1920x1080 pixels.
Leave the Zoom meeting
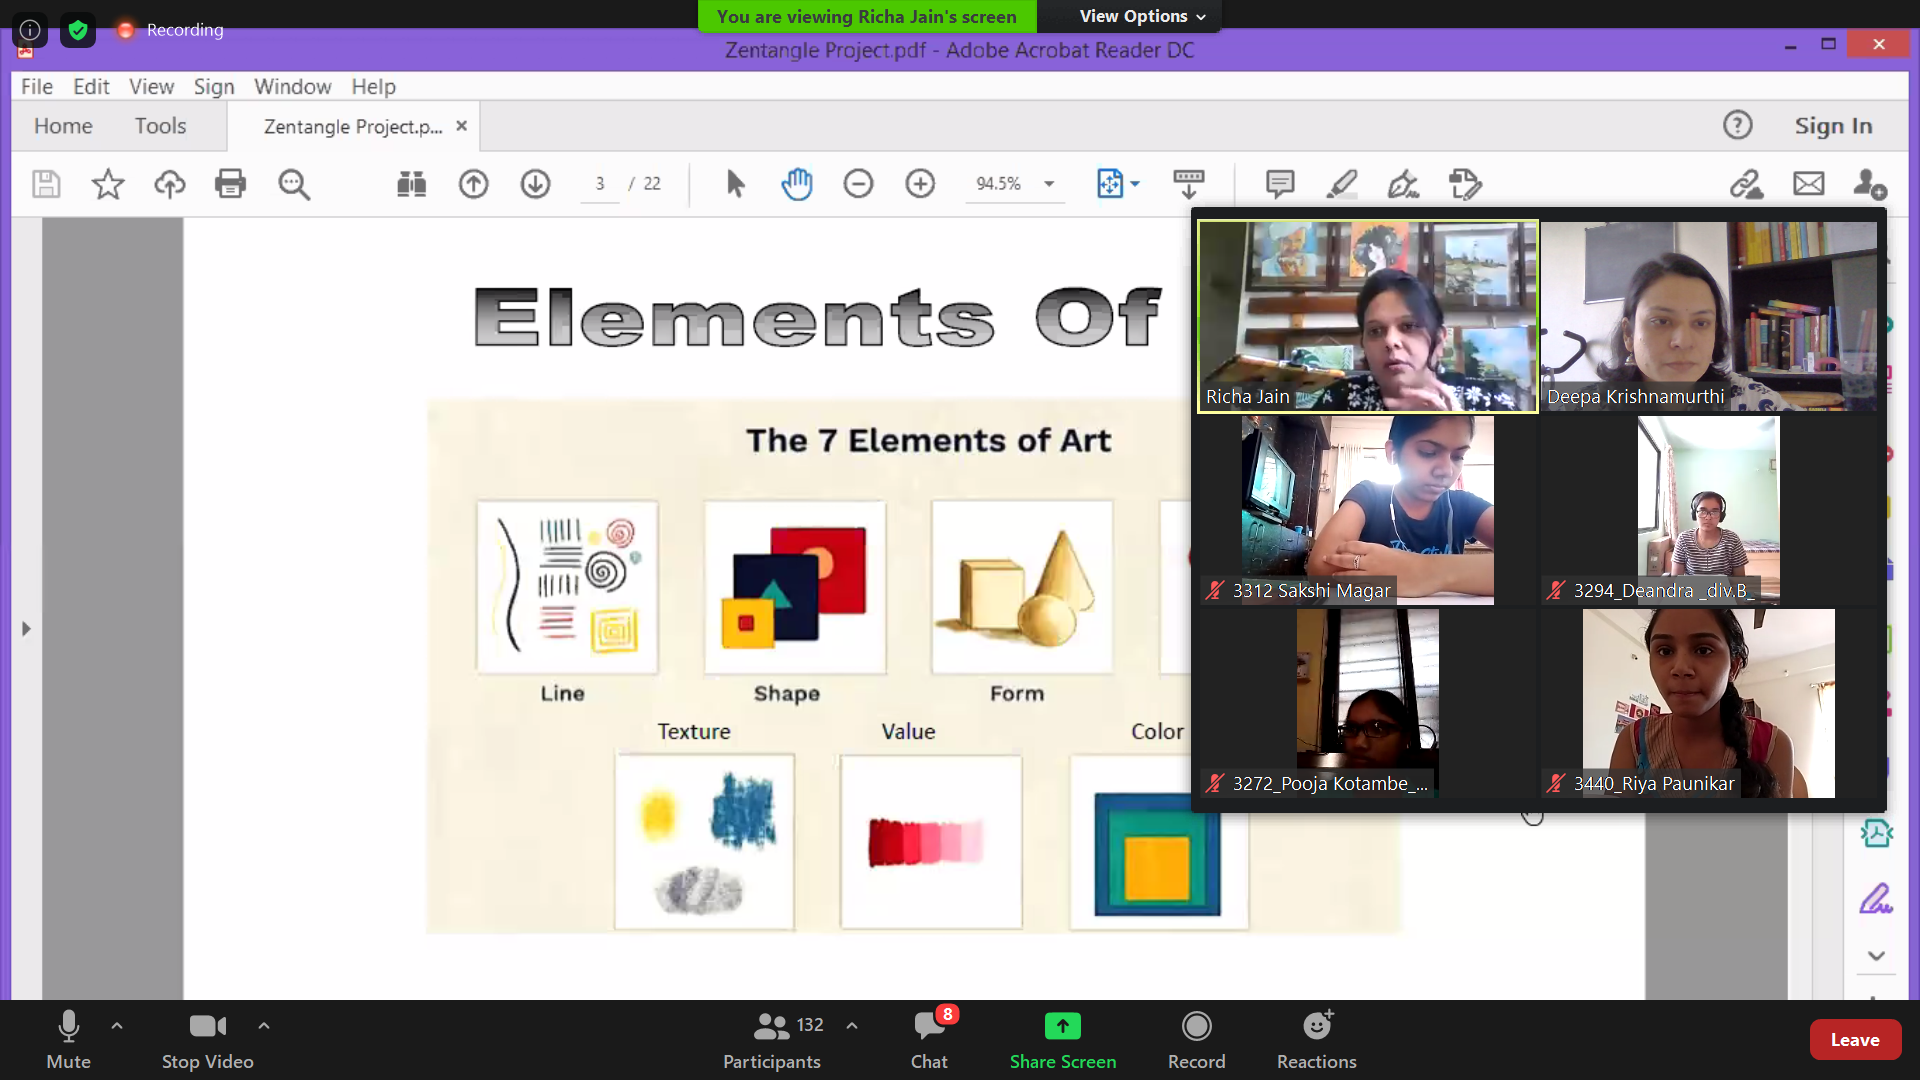click(1854, 1039)
